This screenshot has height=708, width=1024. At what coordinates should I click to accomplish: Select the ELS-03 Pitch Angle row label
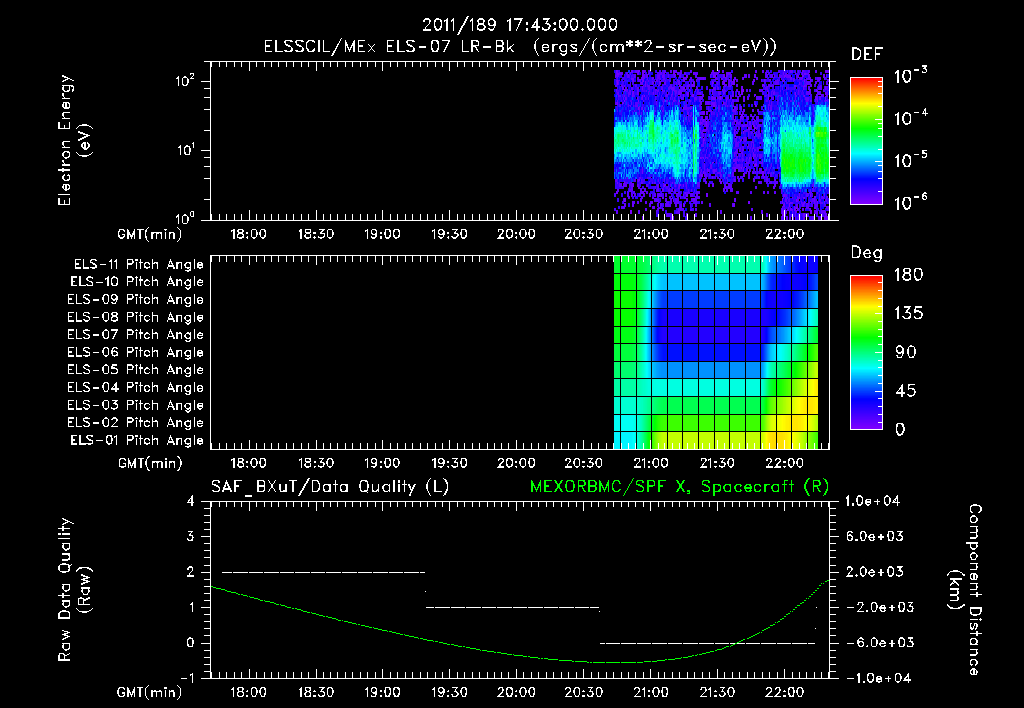[x=136, y=406]
